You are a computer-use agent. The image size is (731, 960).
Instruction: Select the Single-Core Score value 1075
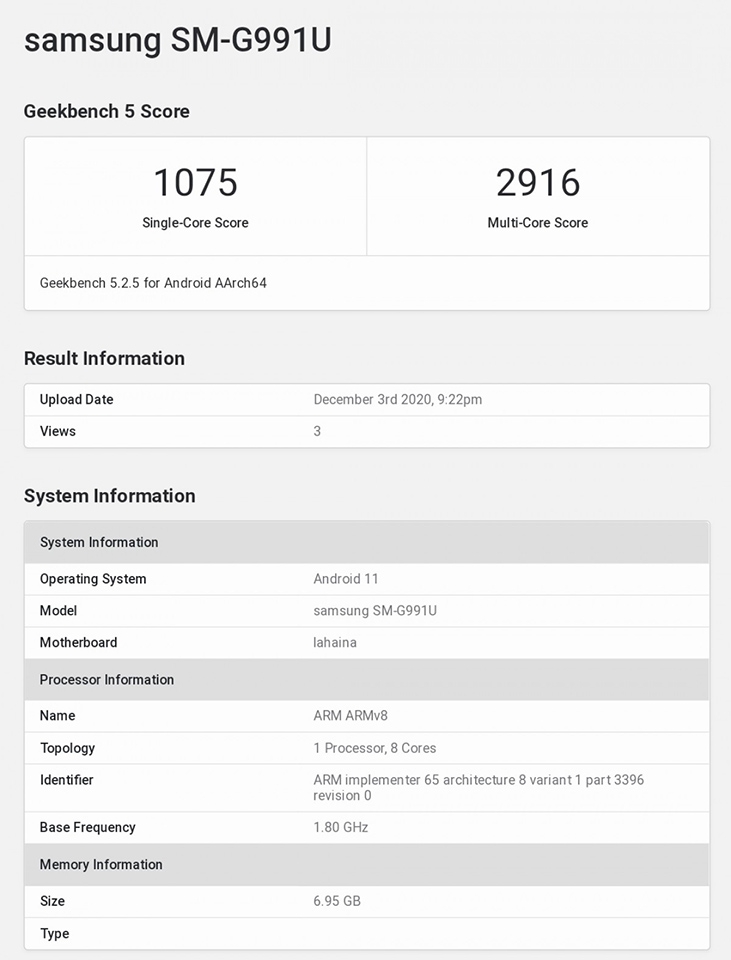click(x=195, y=183)
